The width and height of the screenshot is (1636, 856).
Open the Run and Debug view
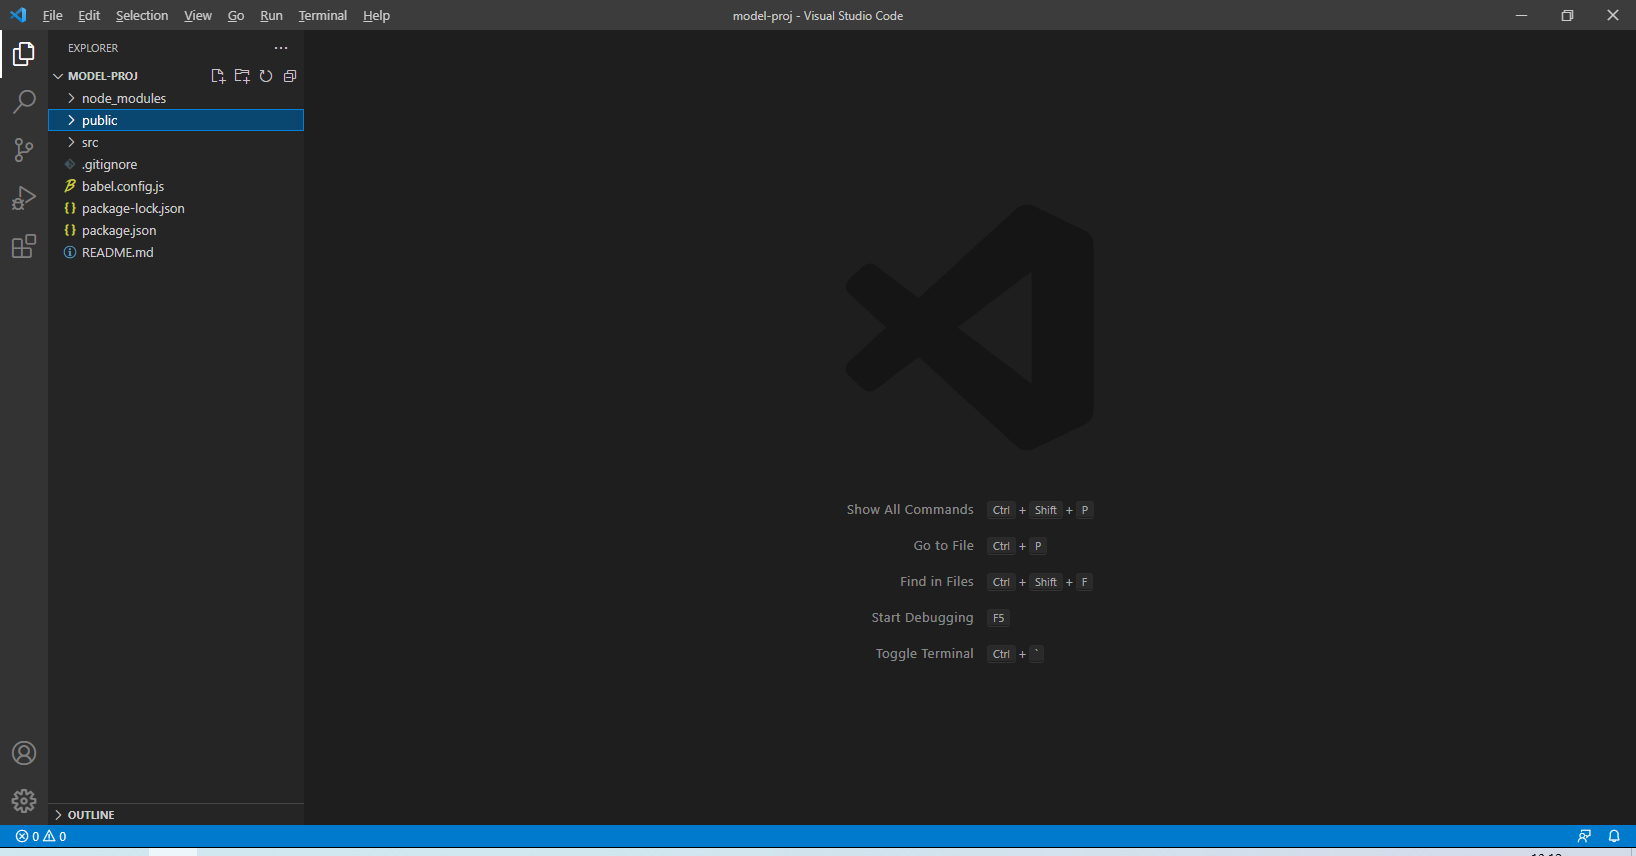(x=24, y=198)
